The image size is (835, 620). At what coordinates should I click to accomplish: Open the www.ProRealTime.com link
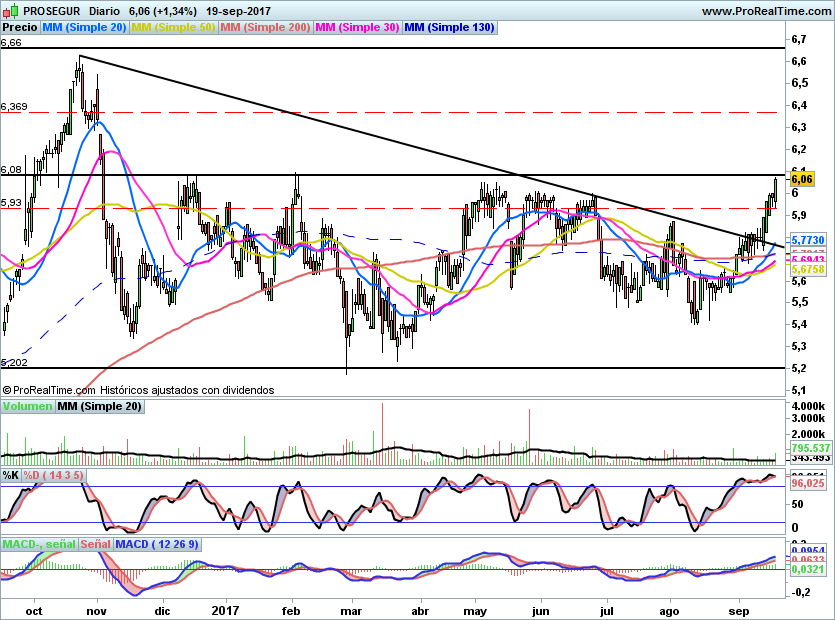point(765,11)
